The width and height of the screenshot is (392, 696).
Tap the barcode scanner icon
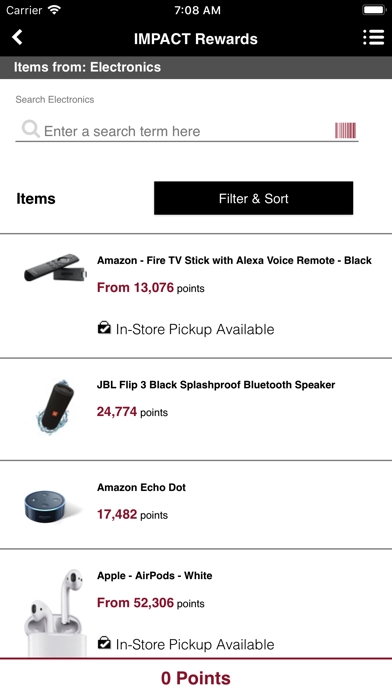tap(345, 130)
